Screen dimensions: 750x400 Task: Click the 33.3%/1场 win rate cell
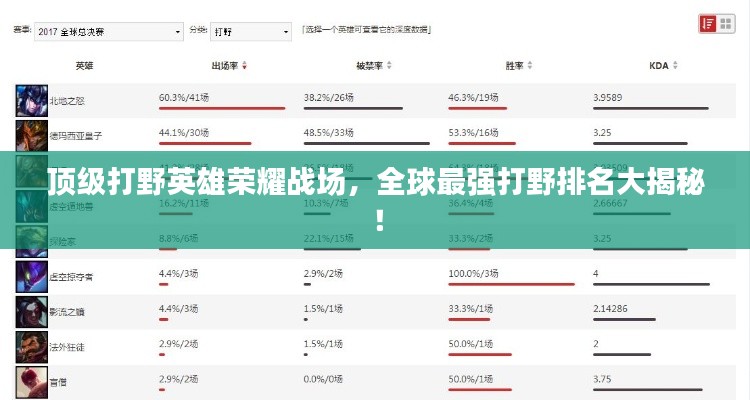coord(471,309)
